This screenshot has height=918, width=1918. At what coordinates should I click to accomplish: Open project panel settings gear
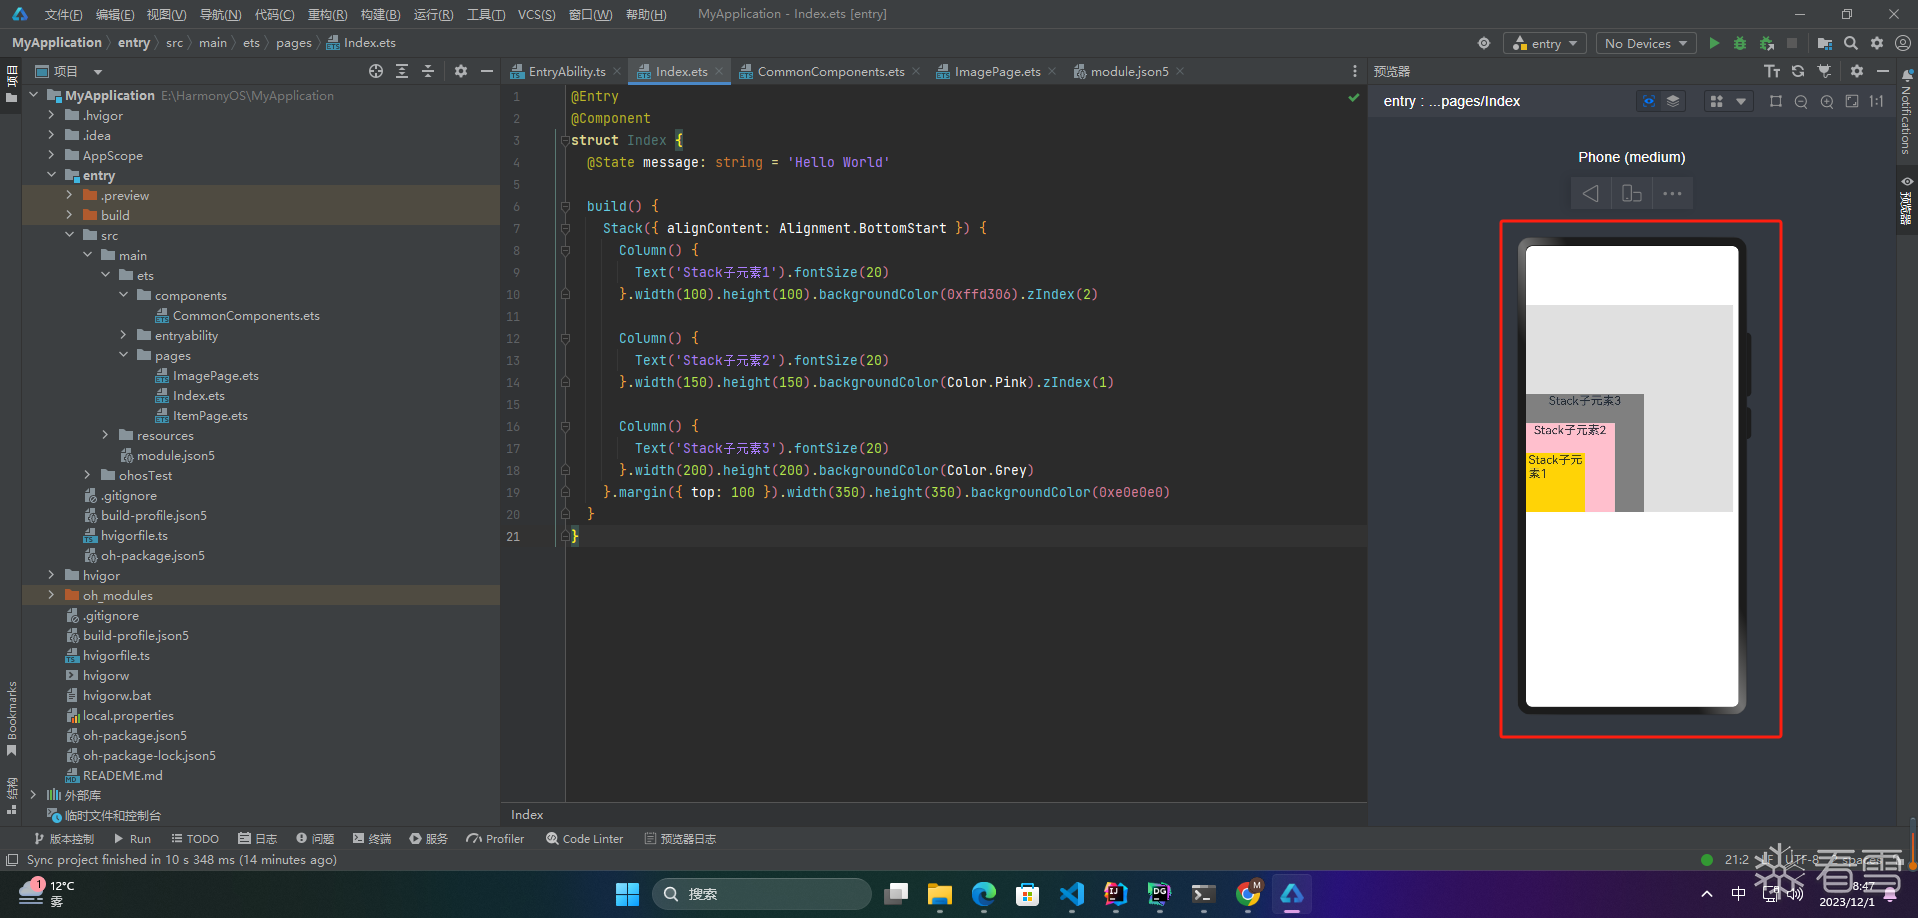click(461, 71)
